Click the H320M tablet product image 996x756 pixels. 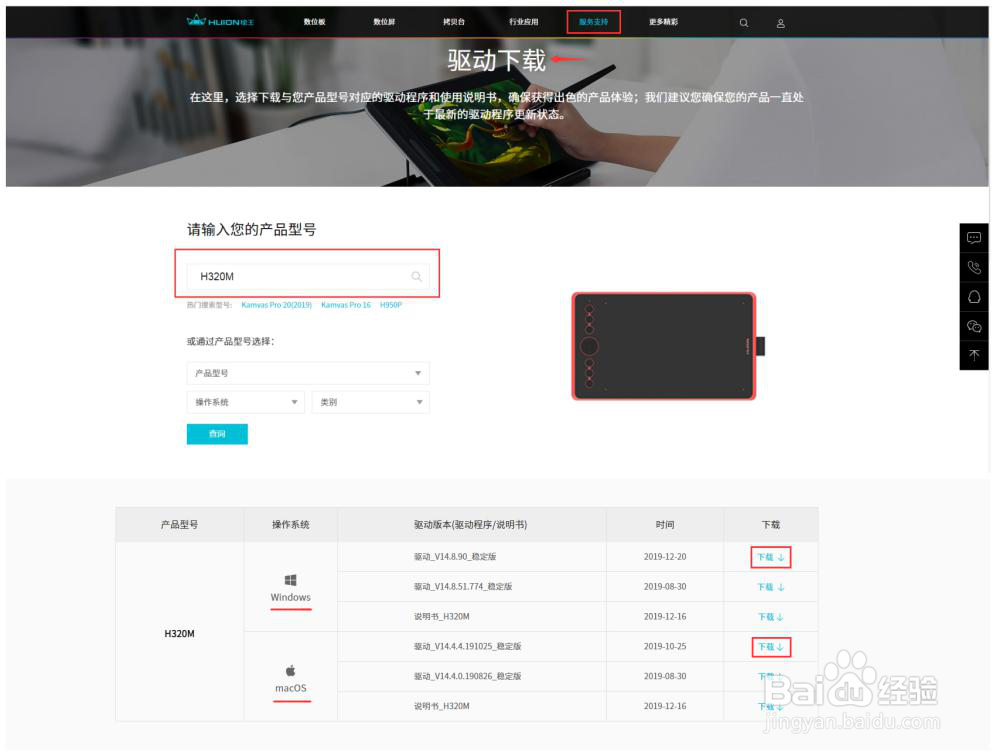[667, 346]
